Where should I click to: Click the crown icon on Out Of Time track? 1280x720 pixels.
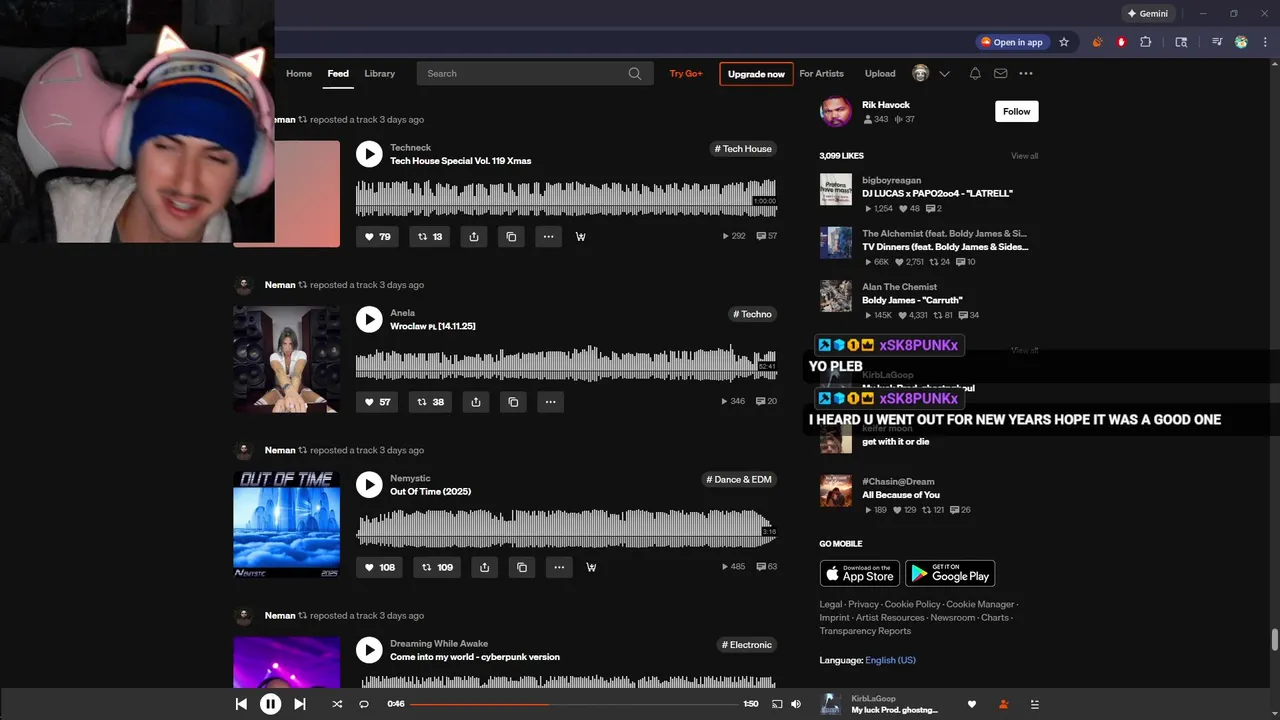[591, 567]
